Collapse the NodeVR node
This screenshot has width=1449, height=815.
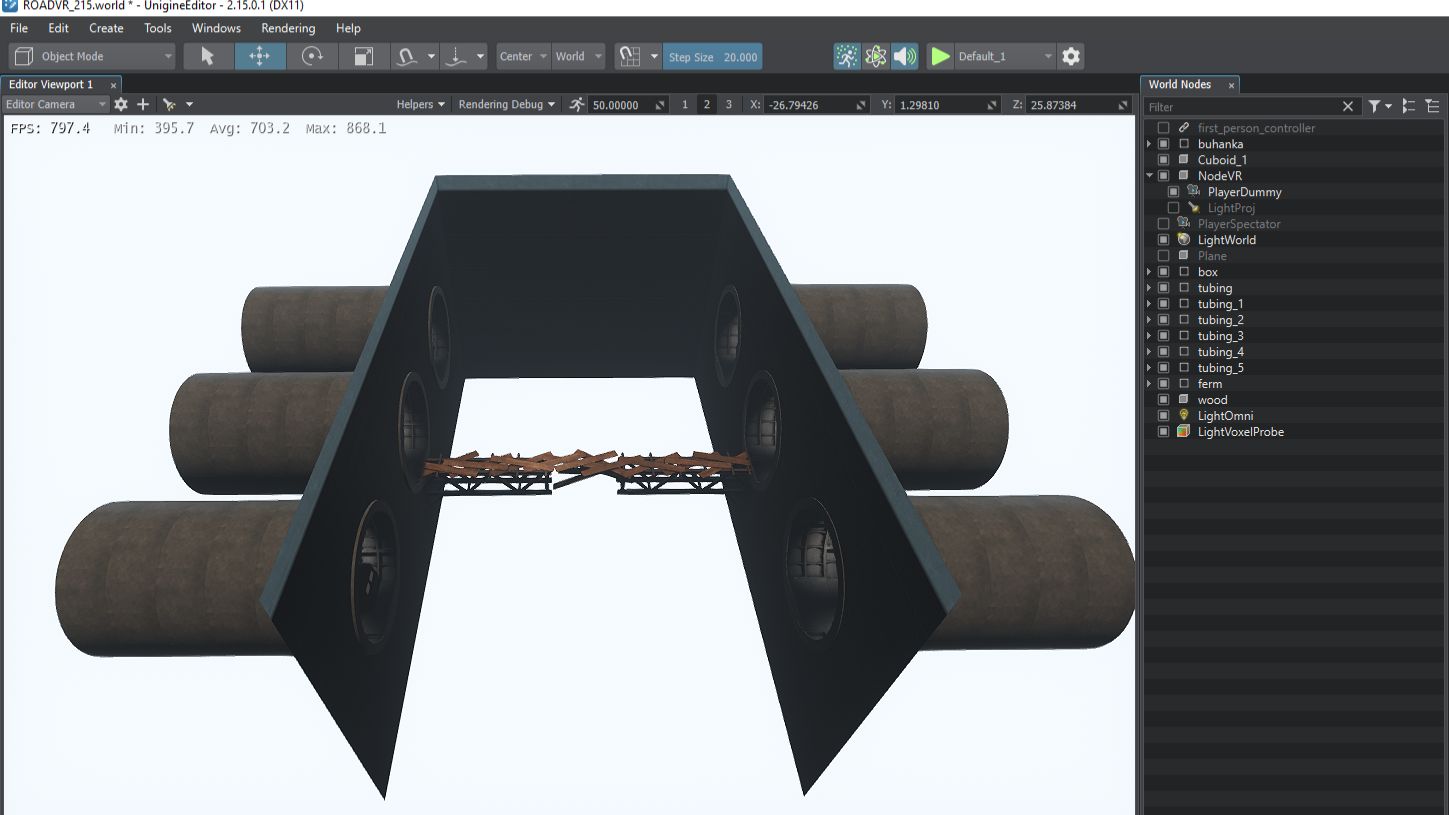pyautogui.click(x=1150, y=176)
